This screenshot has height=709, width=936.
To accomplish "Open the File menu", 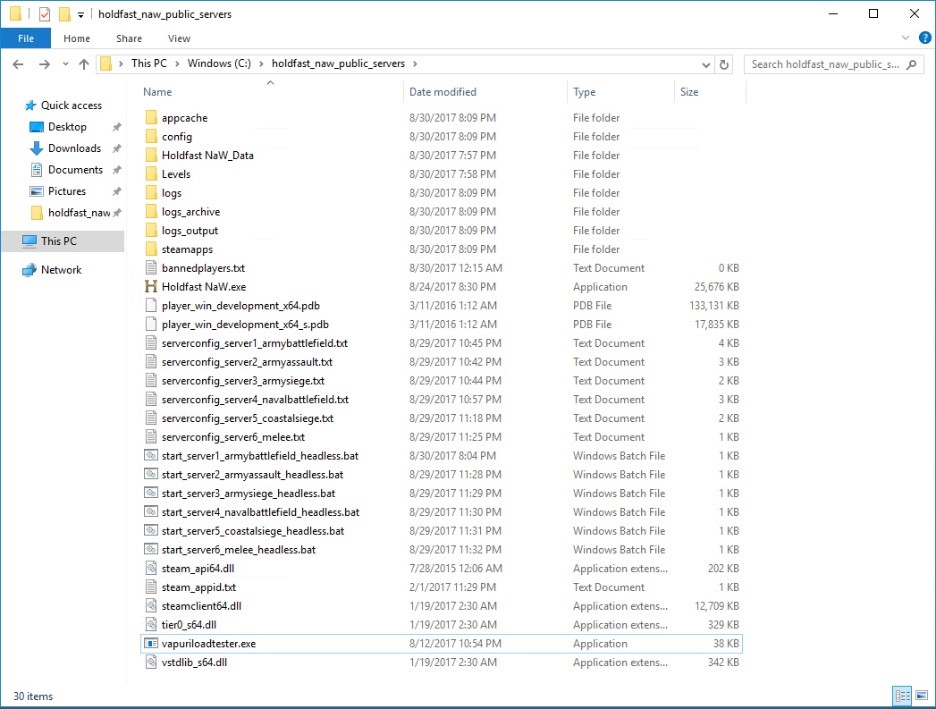I will click(26, 39).
